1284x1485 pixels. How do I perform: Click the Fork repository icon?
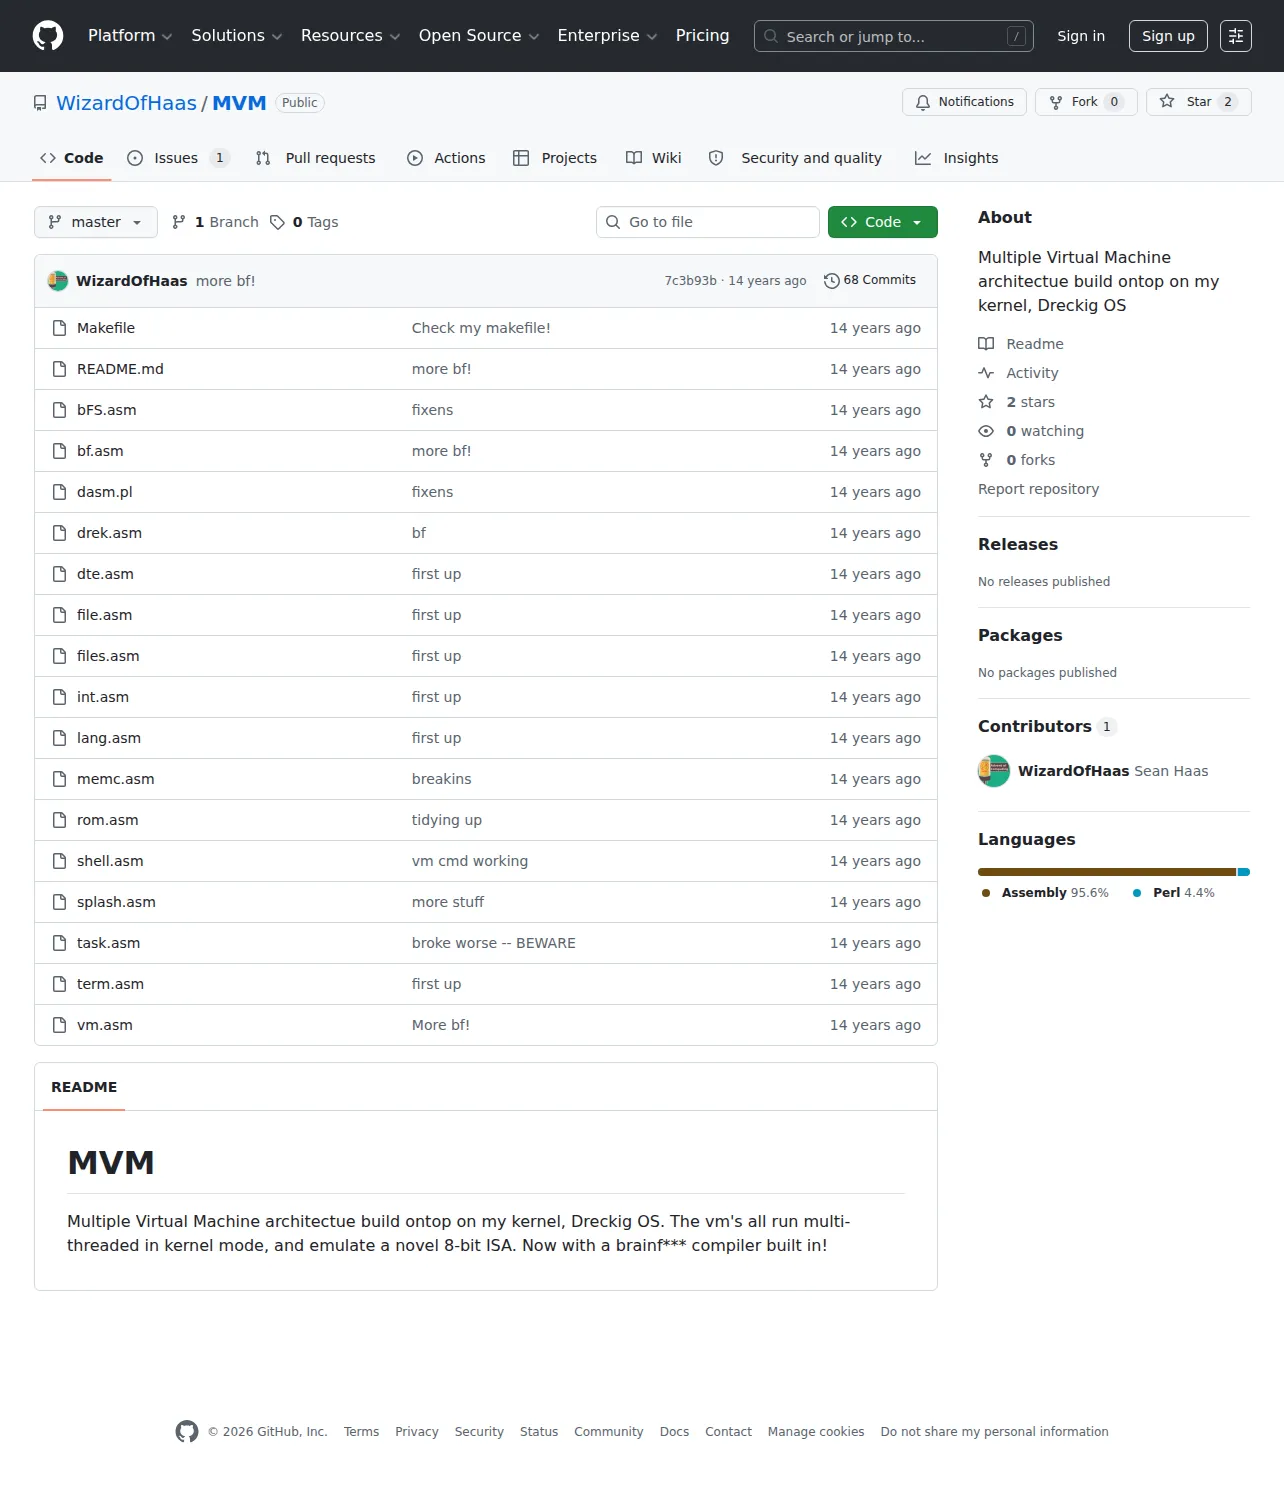point(1056,102)
